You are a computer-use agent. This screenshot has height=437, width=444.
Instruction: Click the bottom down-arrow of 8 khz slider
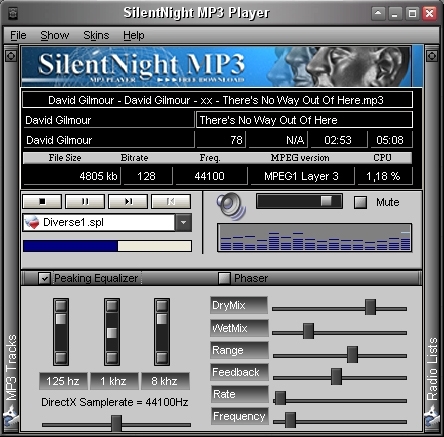[x=162, y=358]
